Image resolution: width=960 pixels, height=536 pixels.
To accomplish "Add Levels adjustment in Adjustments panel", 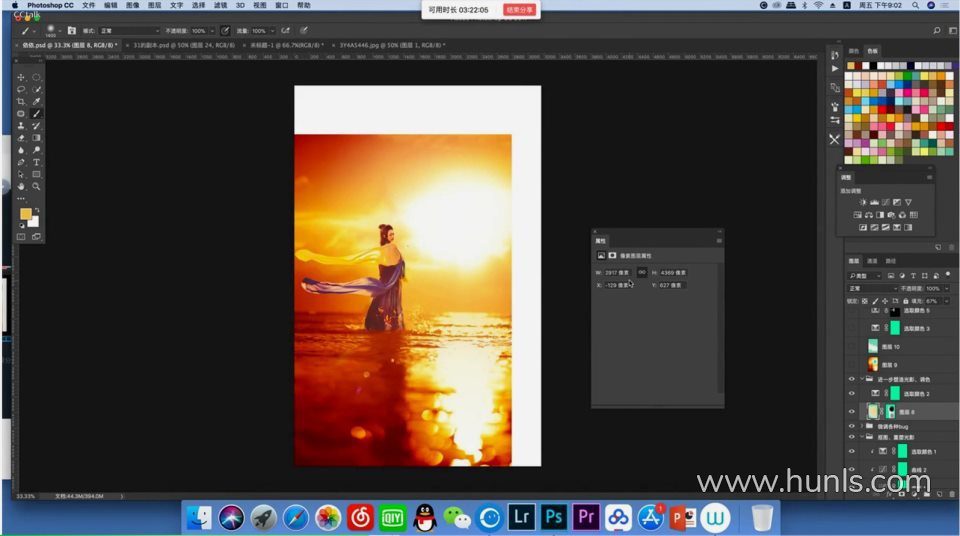I will click(x=874, y=202).
